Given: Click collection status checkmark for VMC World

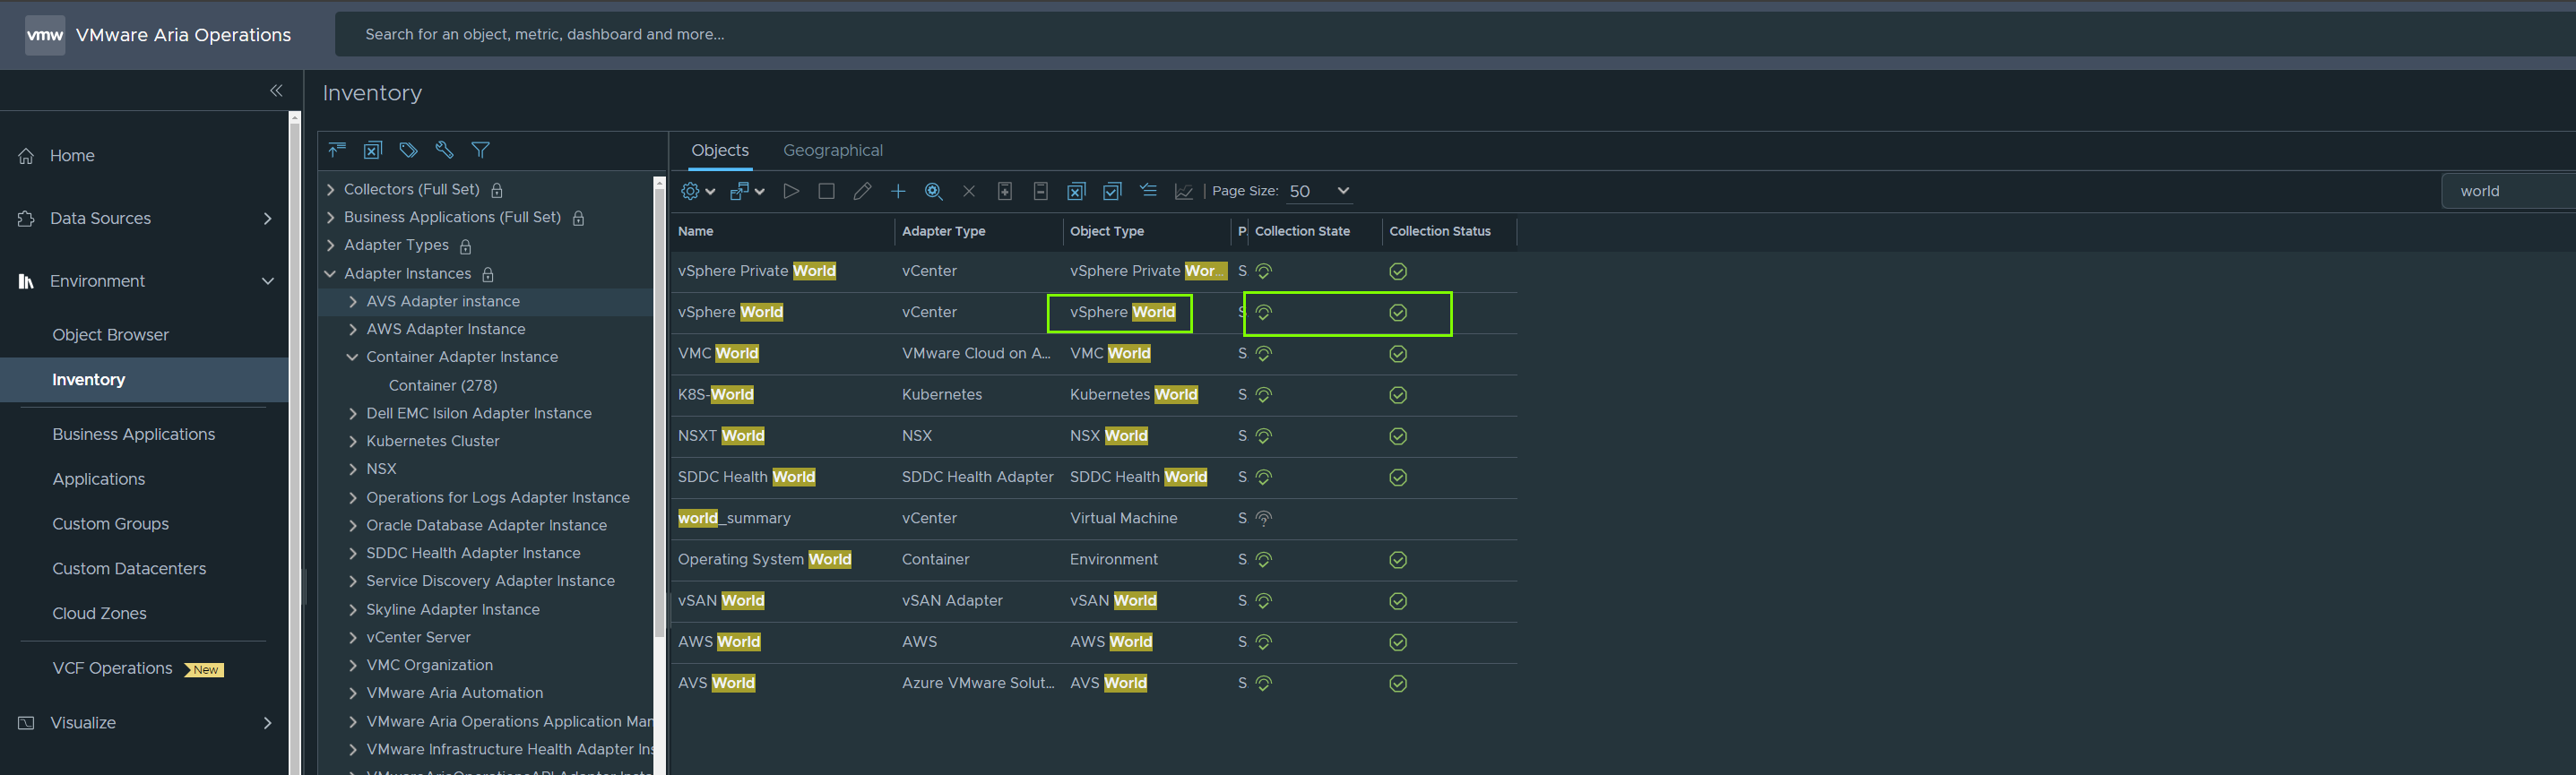Looking at the screenshot, I should (x=1398, y=354).
